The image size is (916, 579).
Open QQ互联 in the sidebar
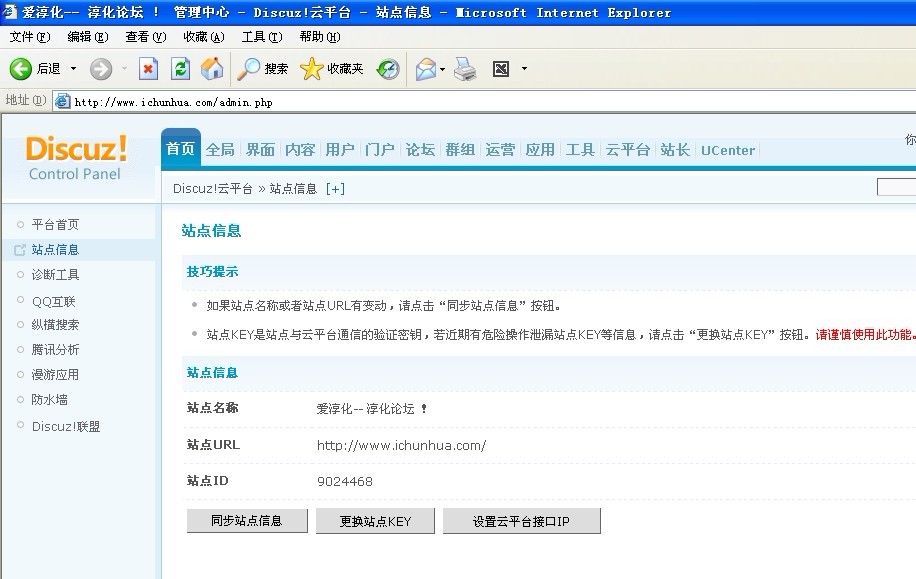click(x=54, y=301)
